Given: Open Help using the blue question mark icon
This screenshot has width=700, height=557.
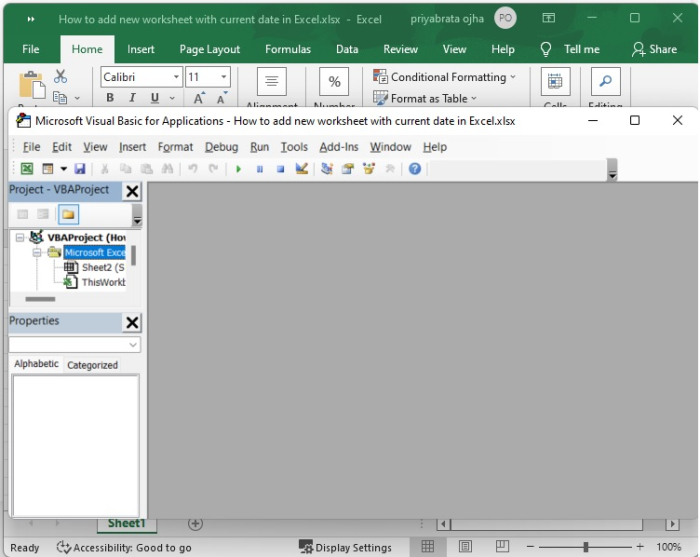Looking at the screenshot, I should (414, 169).
